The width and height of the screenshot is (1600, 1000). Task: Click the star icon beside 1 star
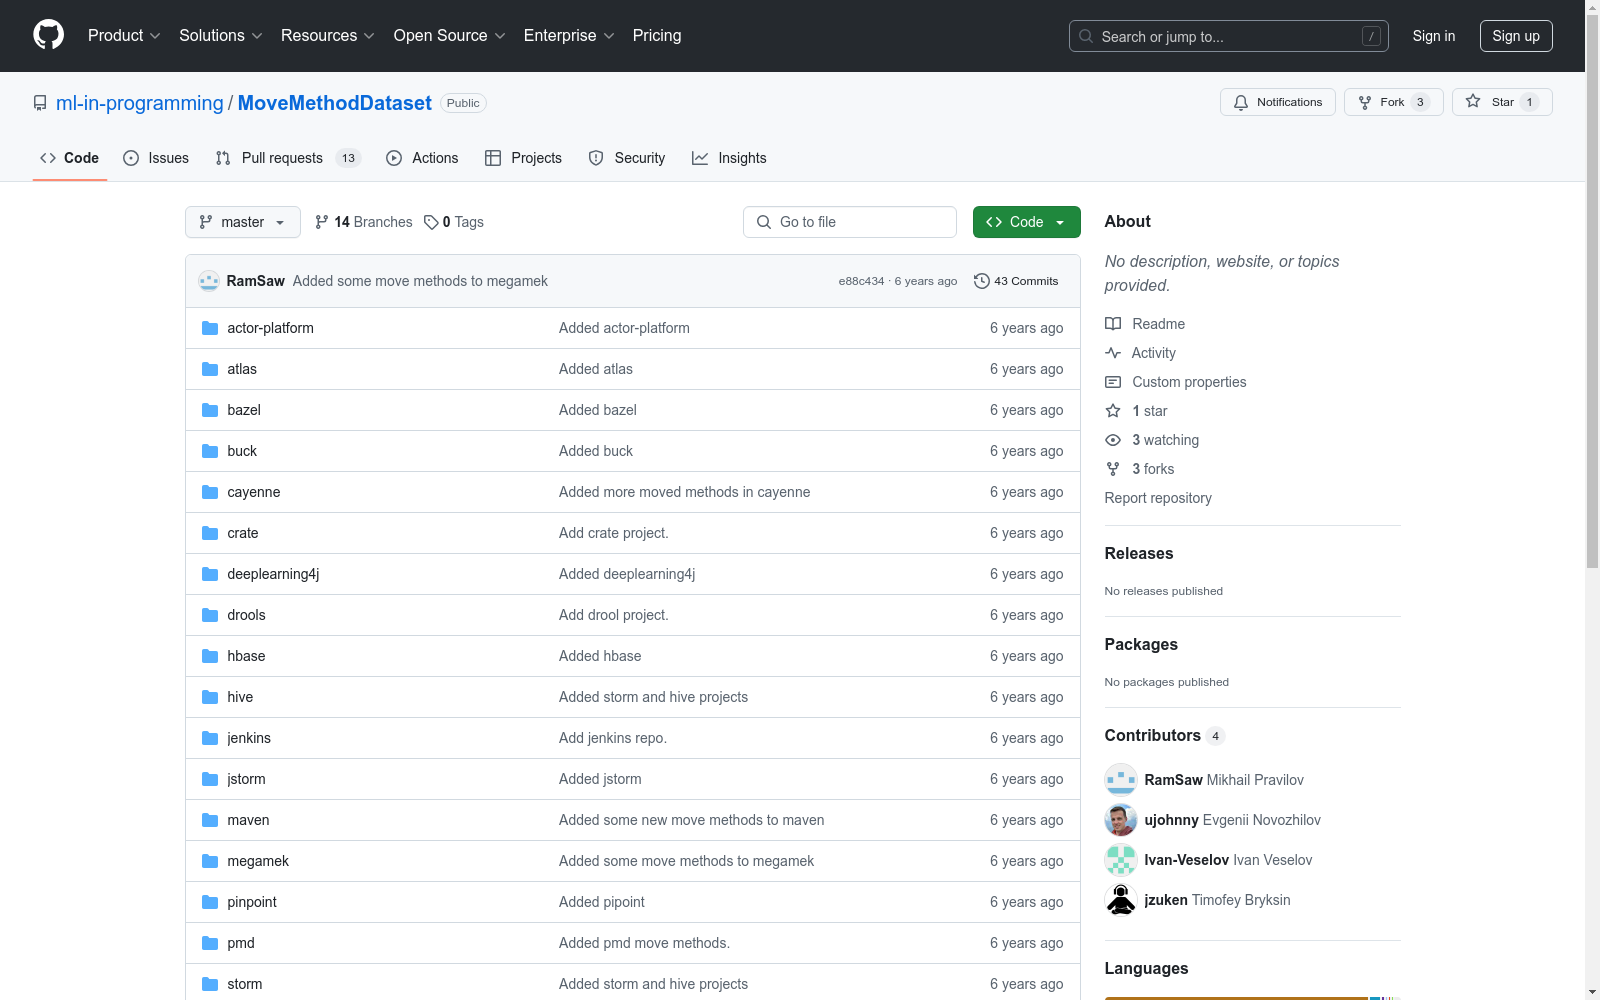pos(1113,411)
